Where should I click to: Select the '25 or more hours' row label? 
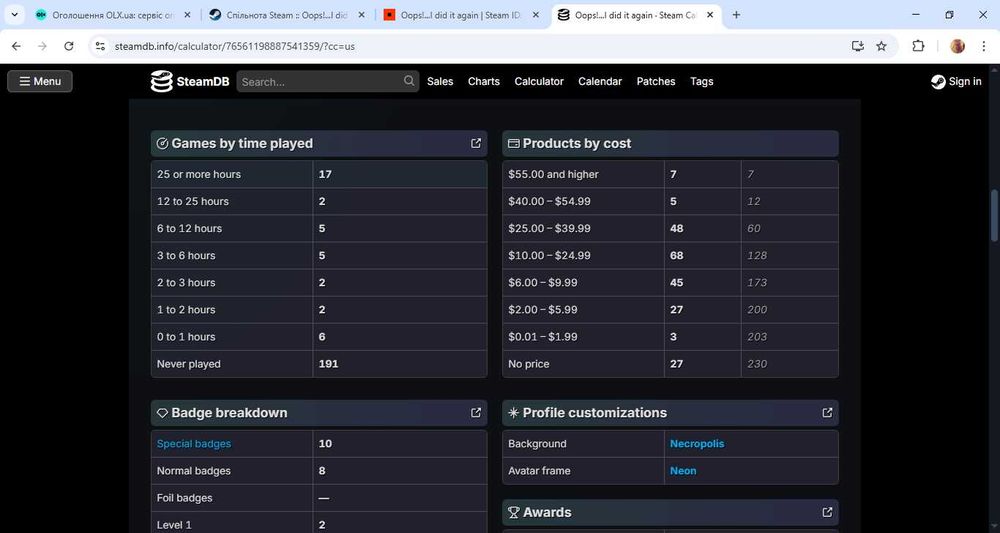[199, 174]
